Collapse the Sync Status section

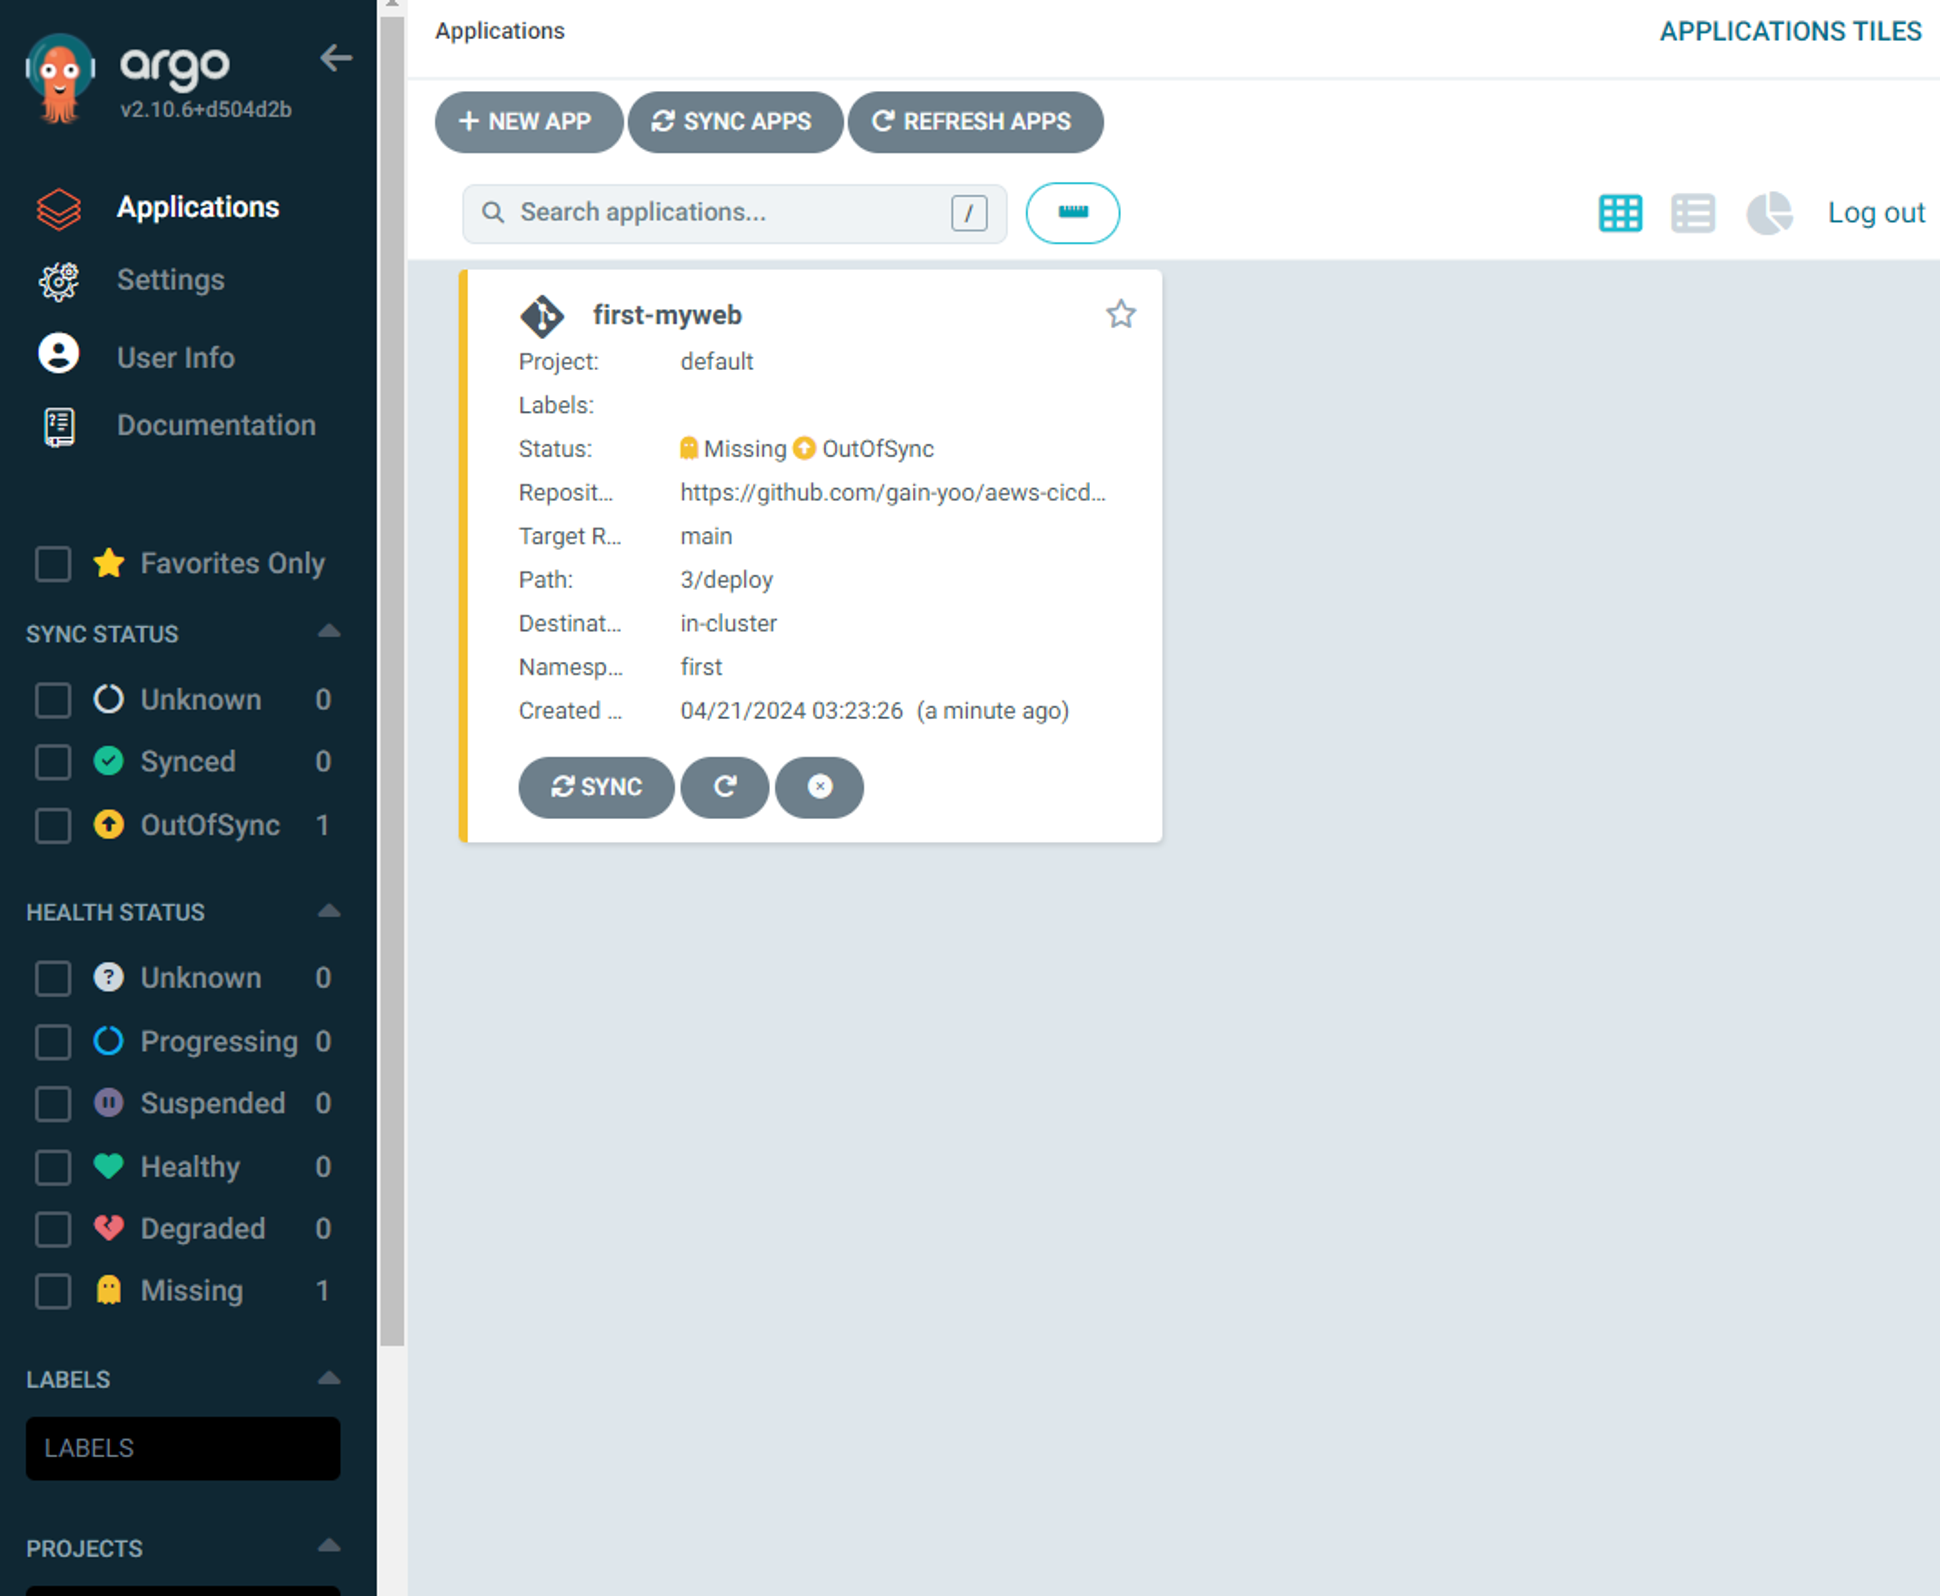pyautogui.click(x=329, y=632)
